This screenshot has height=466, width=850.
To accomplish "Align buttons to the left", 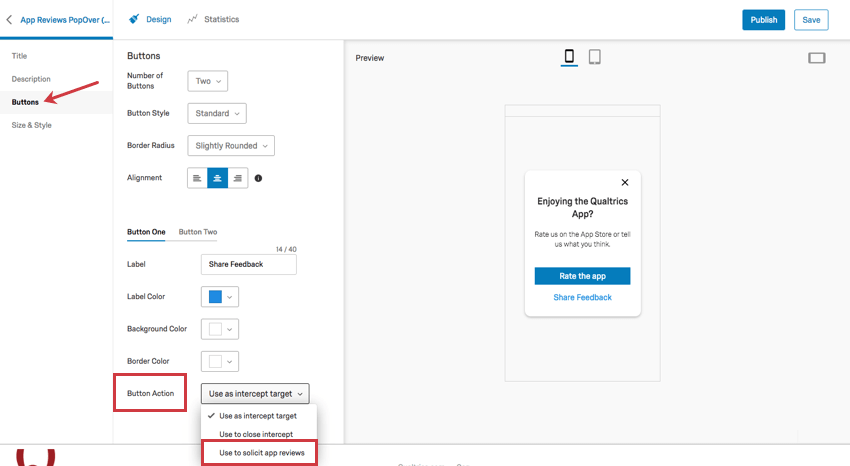I will [197, 178].
